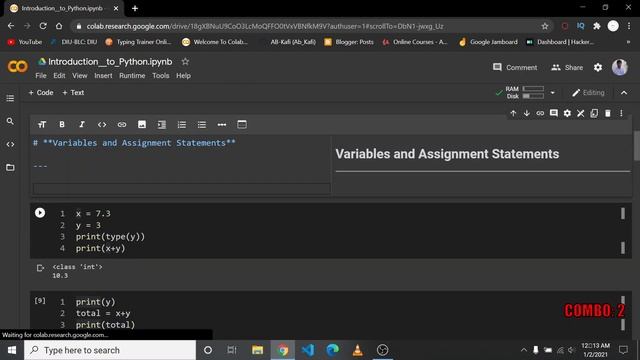Open a new browser tab
The width and height of the screenshot is (640, 360).
tap(135, 8)
